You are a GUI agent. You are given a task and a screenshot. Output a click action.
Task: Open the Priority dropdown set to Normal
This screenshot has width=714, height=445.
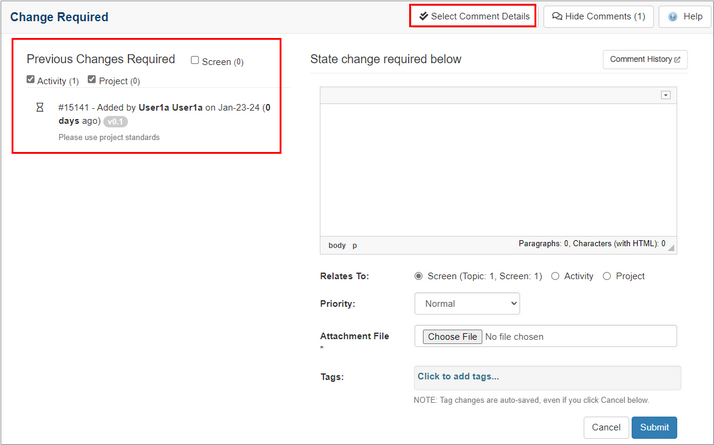click(466, 303)
